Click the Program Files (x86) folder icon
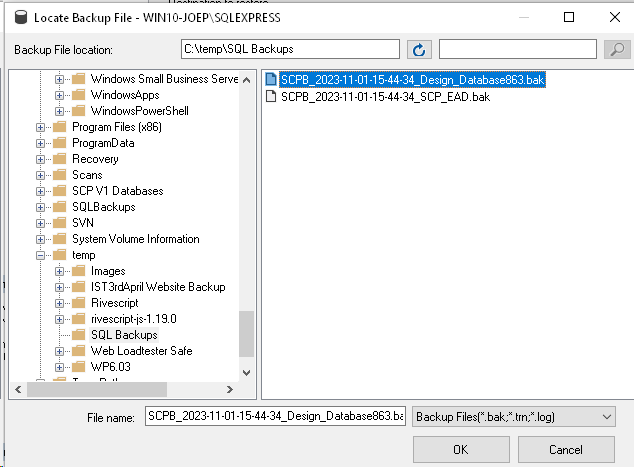634x467 pixels. [60, 127]
